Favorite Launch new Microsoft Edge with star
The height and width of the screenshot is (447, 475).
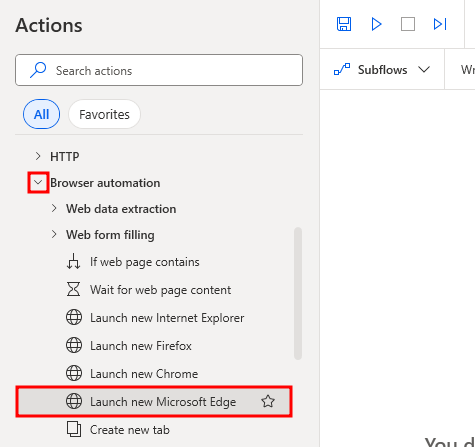(268, 401)
